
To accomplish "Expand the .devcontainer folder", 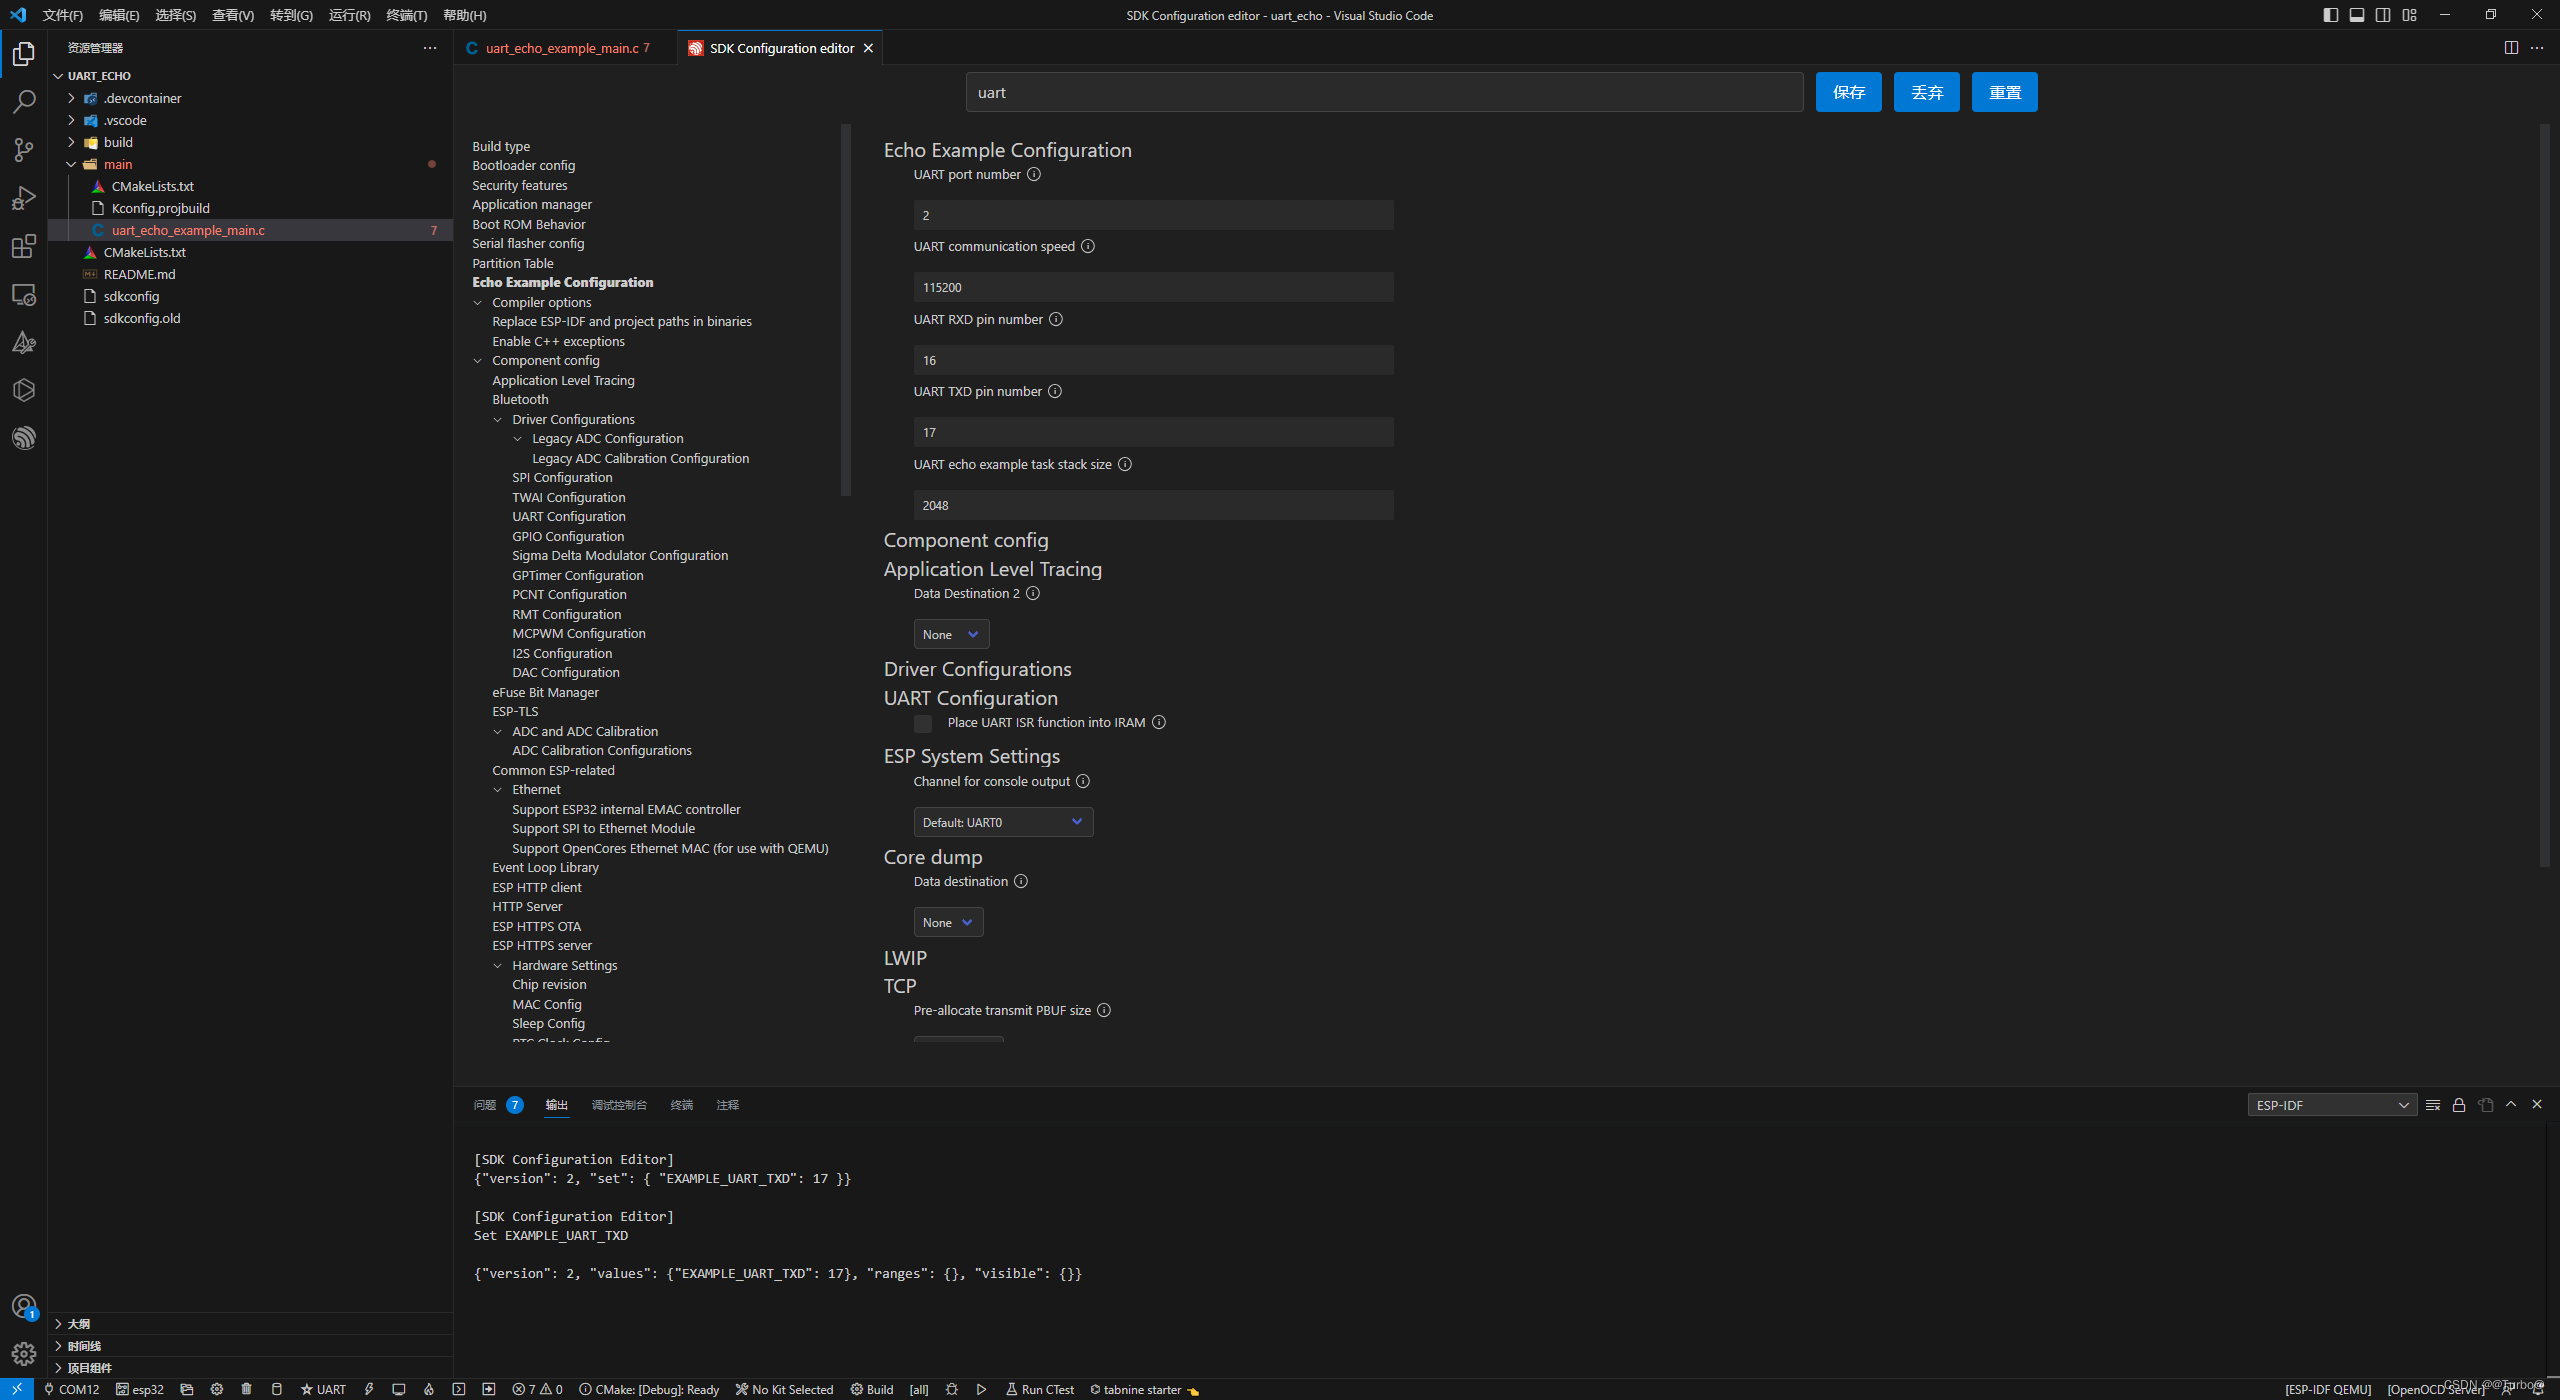I will (71, 98).
